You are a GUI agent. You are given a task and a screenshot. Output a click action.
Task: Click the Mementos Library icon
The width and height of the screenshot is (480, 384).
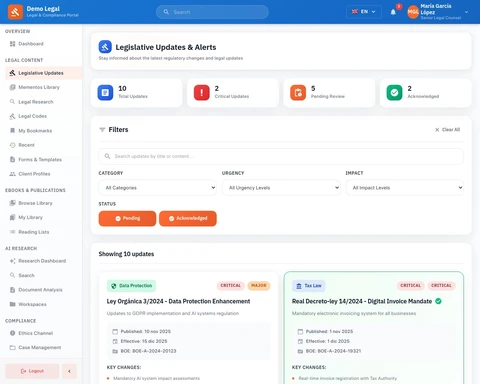(13, 87)
